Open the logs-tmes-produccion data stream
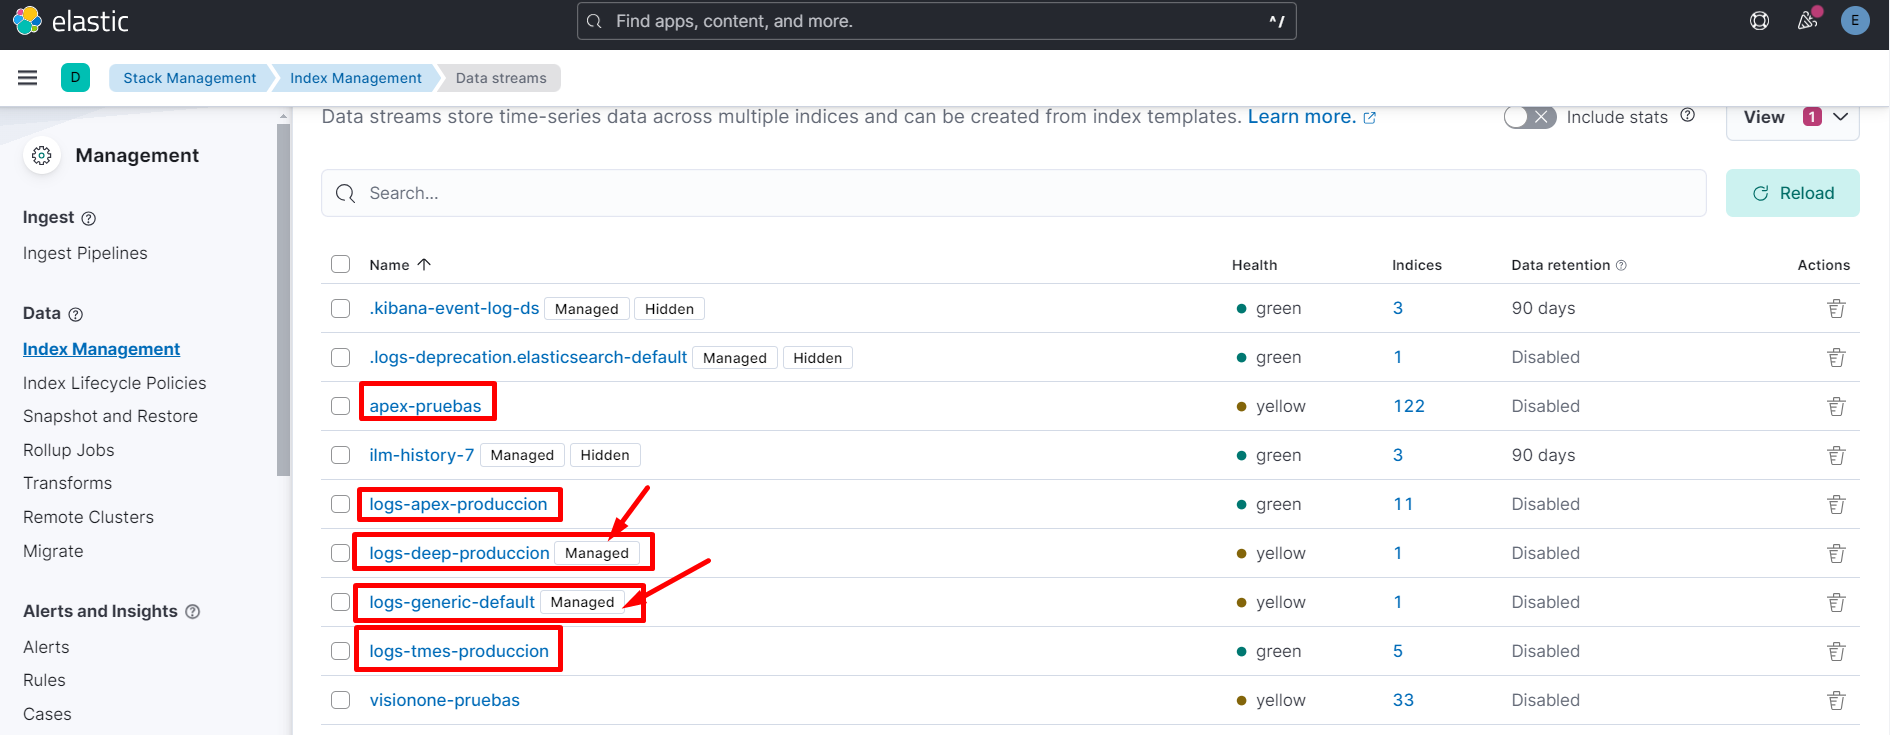Image resolution: width=1890 pixels, height=735 pixels. click(x=459, y=651)
